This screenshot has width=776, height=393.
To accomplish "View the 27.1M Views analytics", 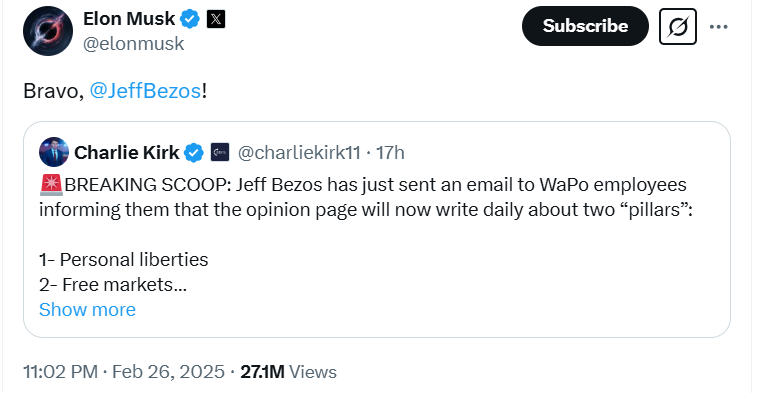I will click(288, 372).
